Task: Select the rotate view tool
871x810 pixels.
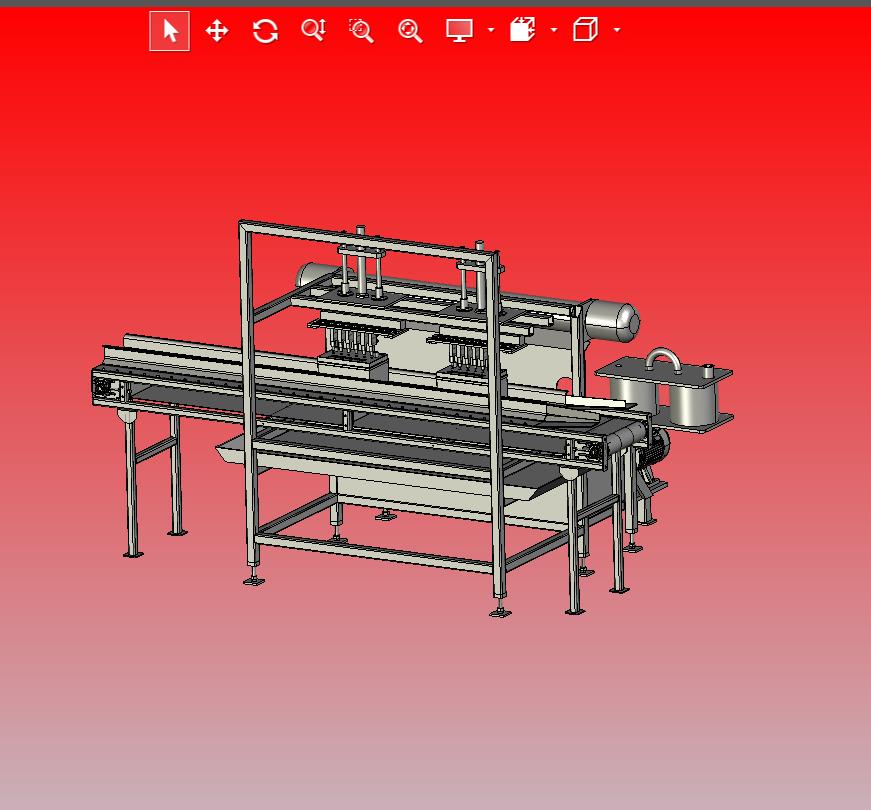Action: (x=265, y=31)
